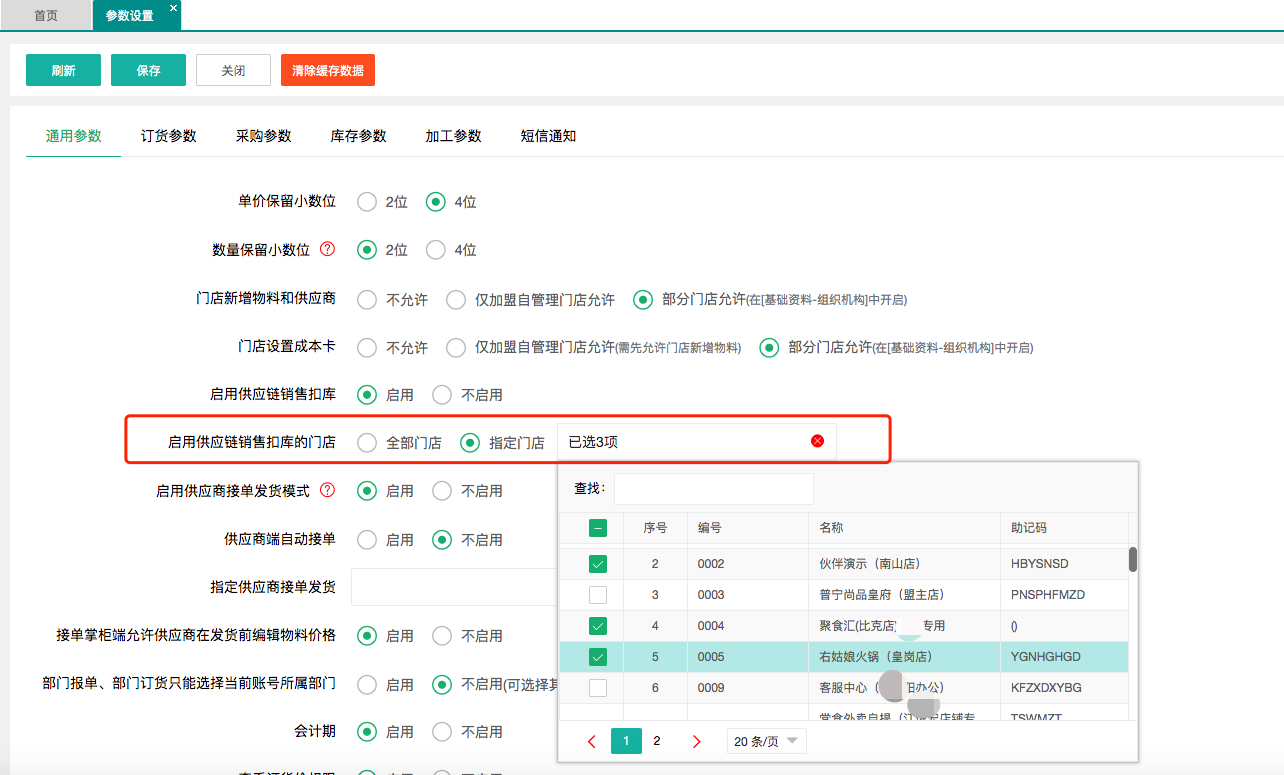Select 不启用 for 启用供应商接单发货模式

click(x=442, y=490)
